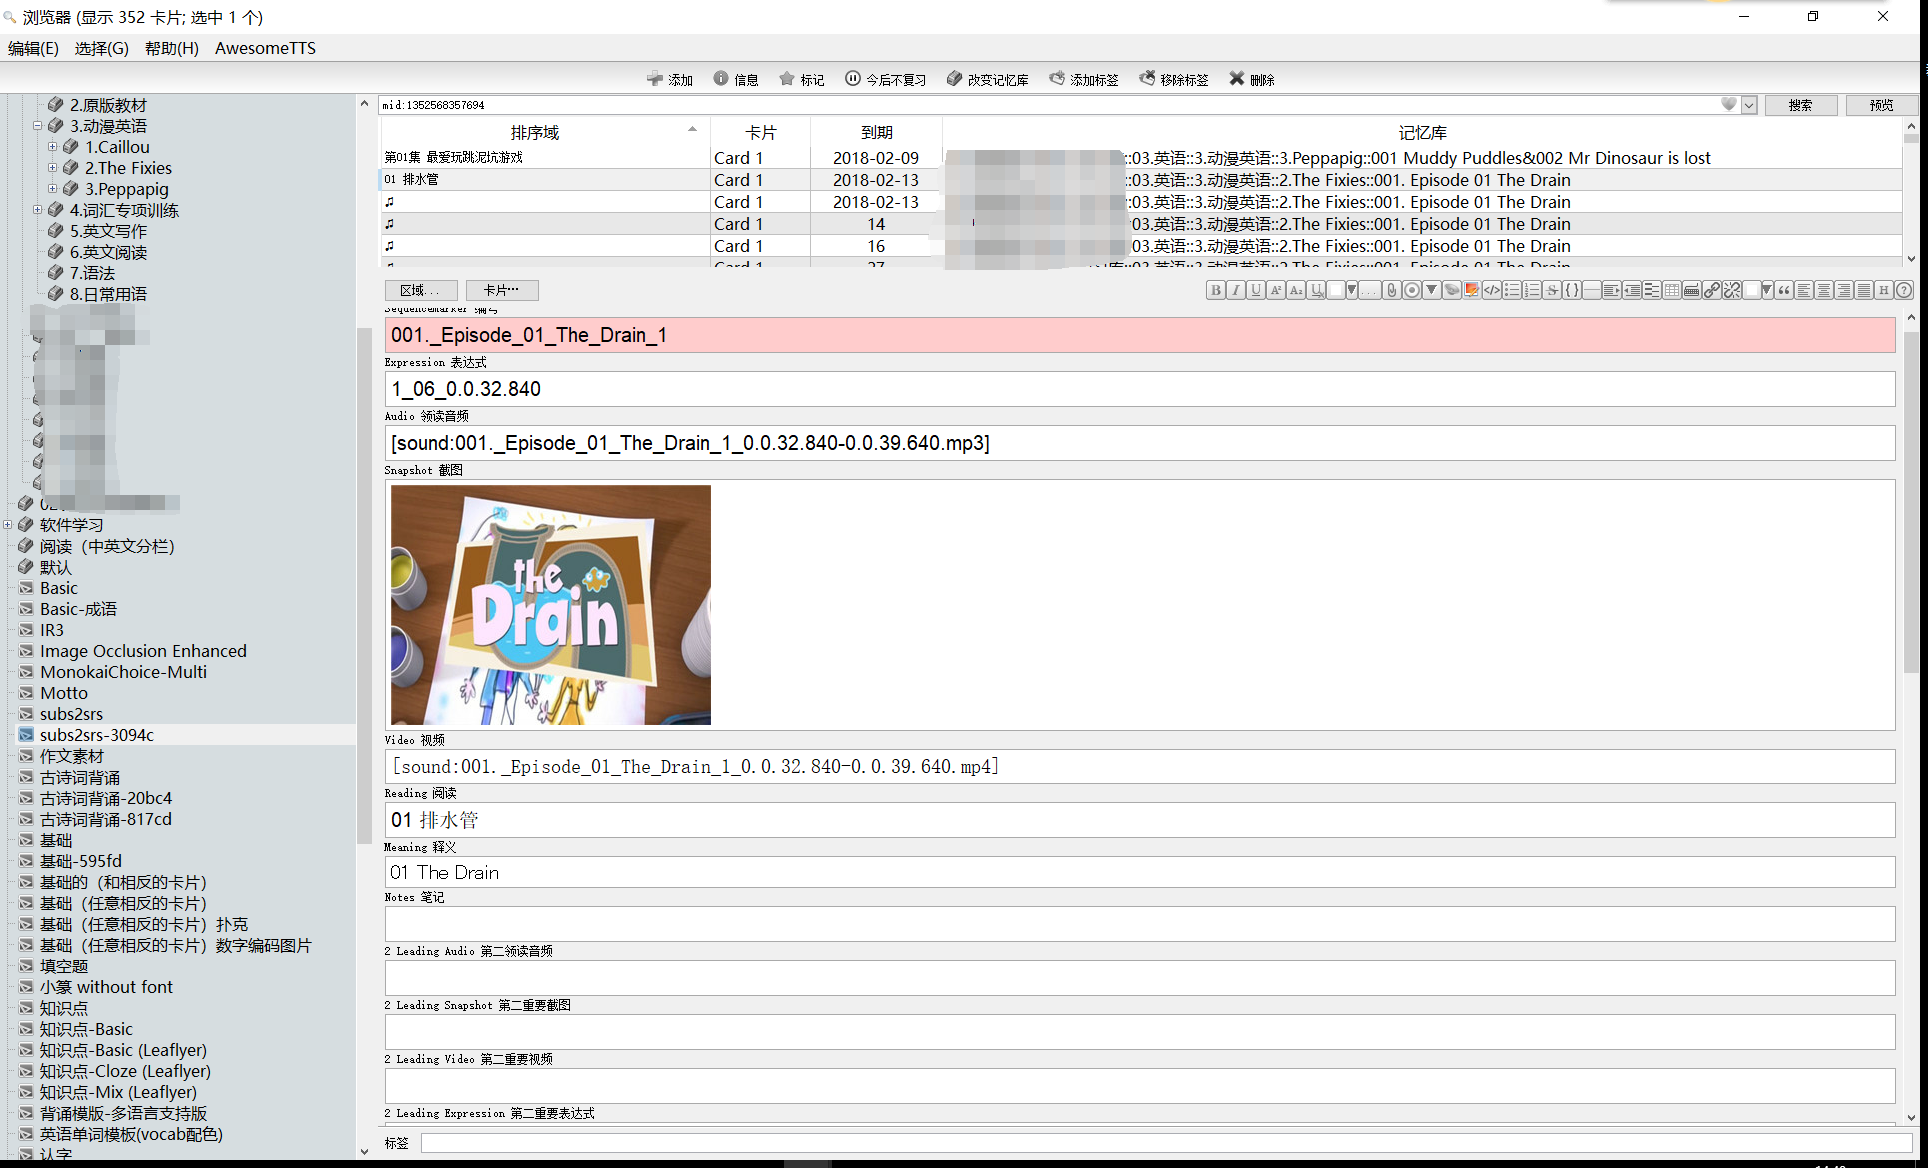The width and height of the screenshot is (1928, 1168).
Task: Click the Italic formatting icon
Action: tap(1236, 290)
